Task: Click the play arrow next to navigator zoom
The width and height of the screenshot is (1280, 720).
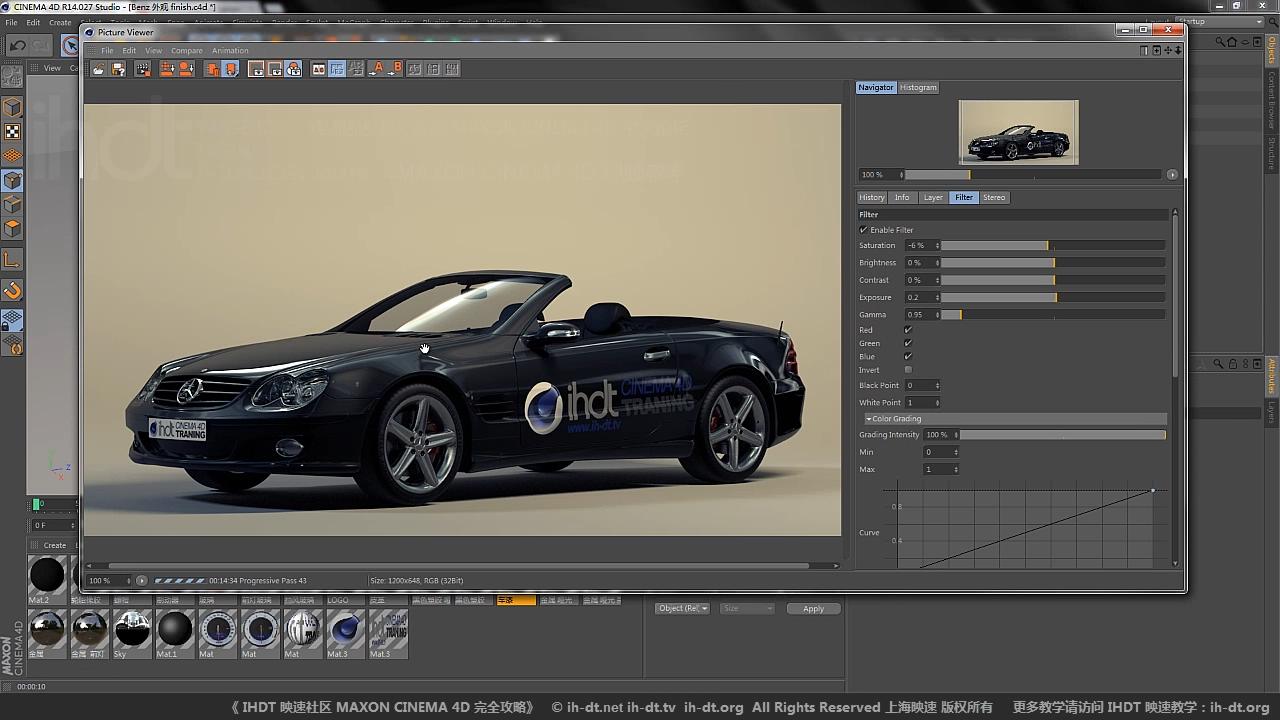Action: click(1172, 174)
